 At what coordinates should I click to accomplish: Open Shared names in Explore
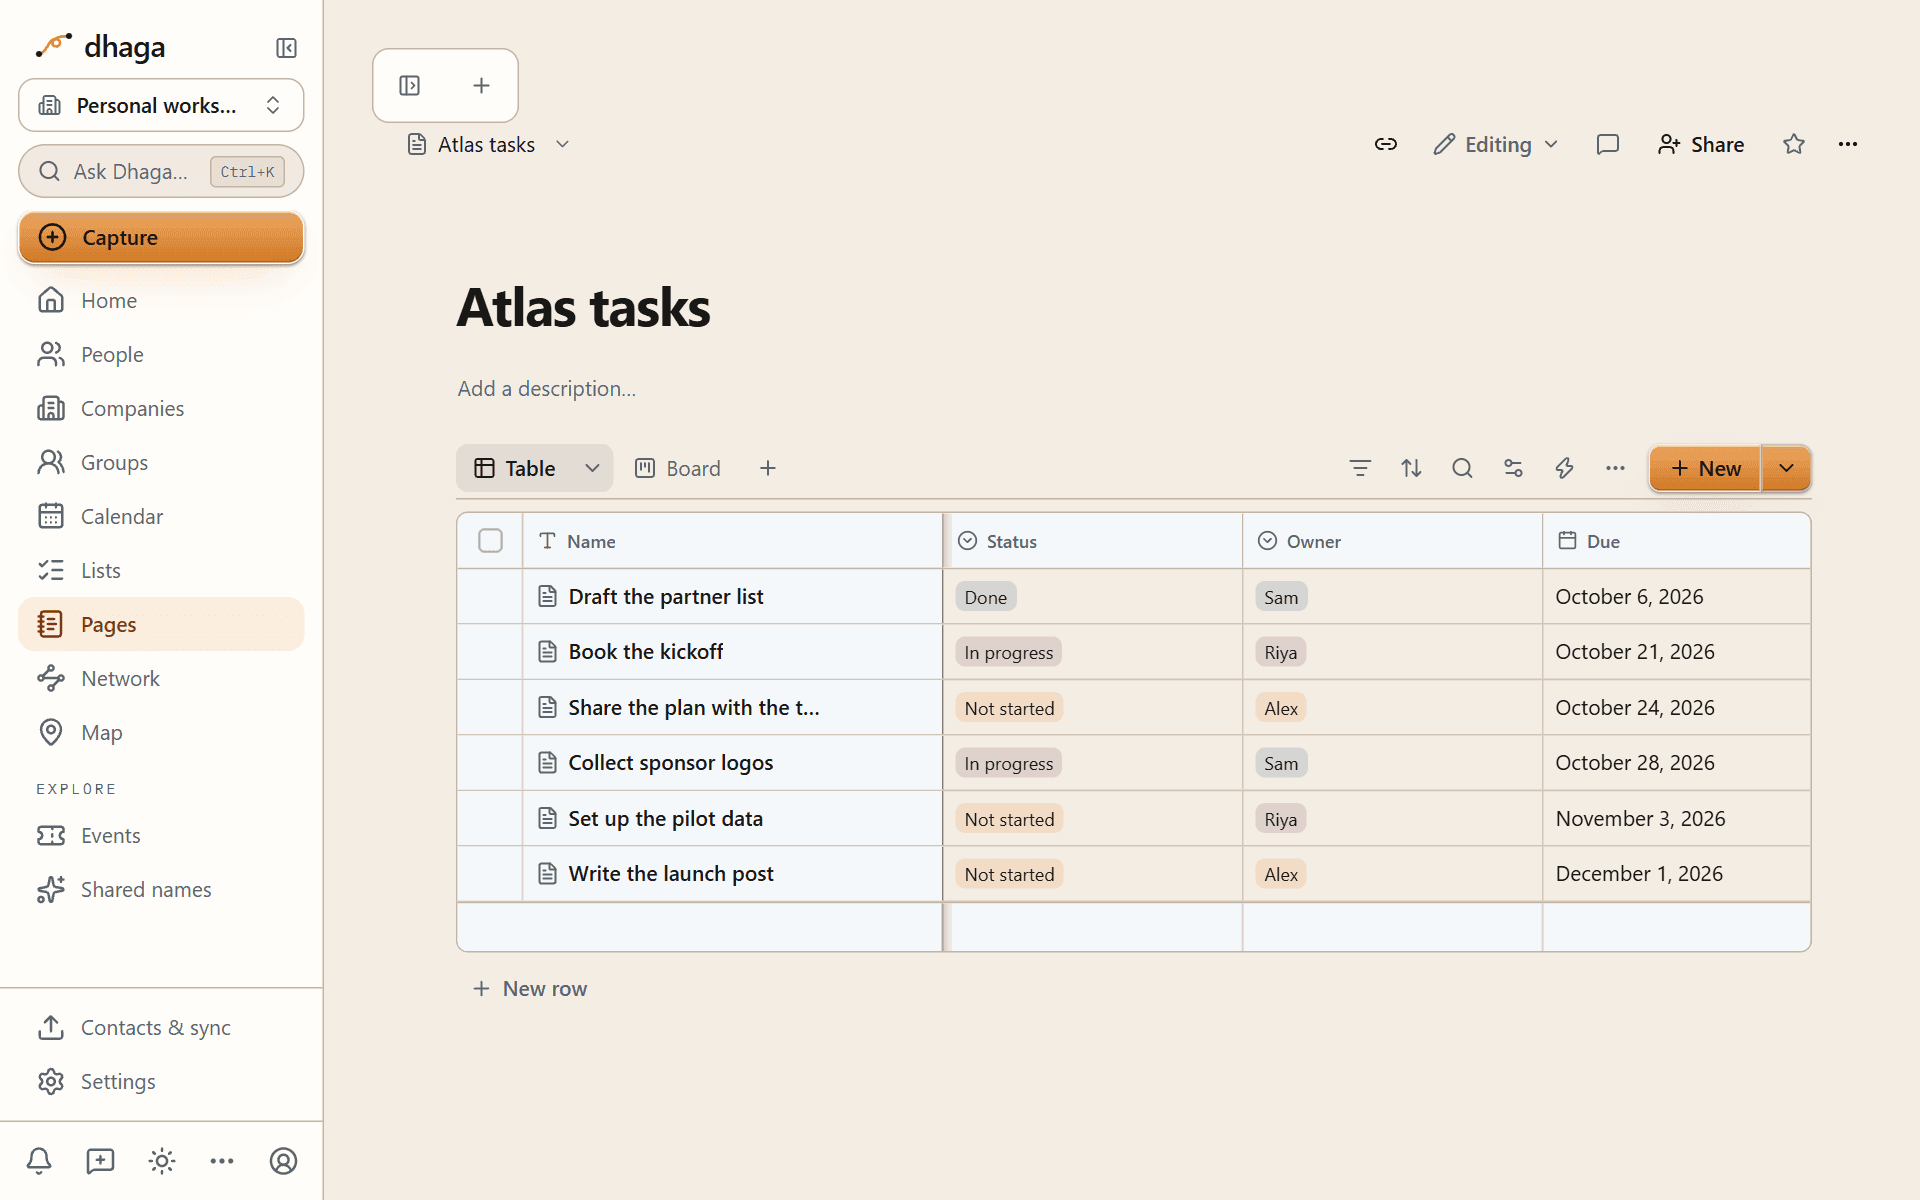pyautogui.click(x=161, y=889)
